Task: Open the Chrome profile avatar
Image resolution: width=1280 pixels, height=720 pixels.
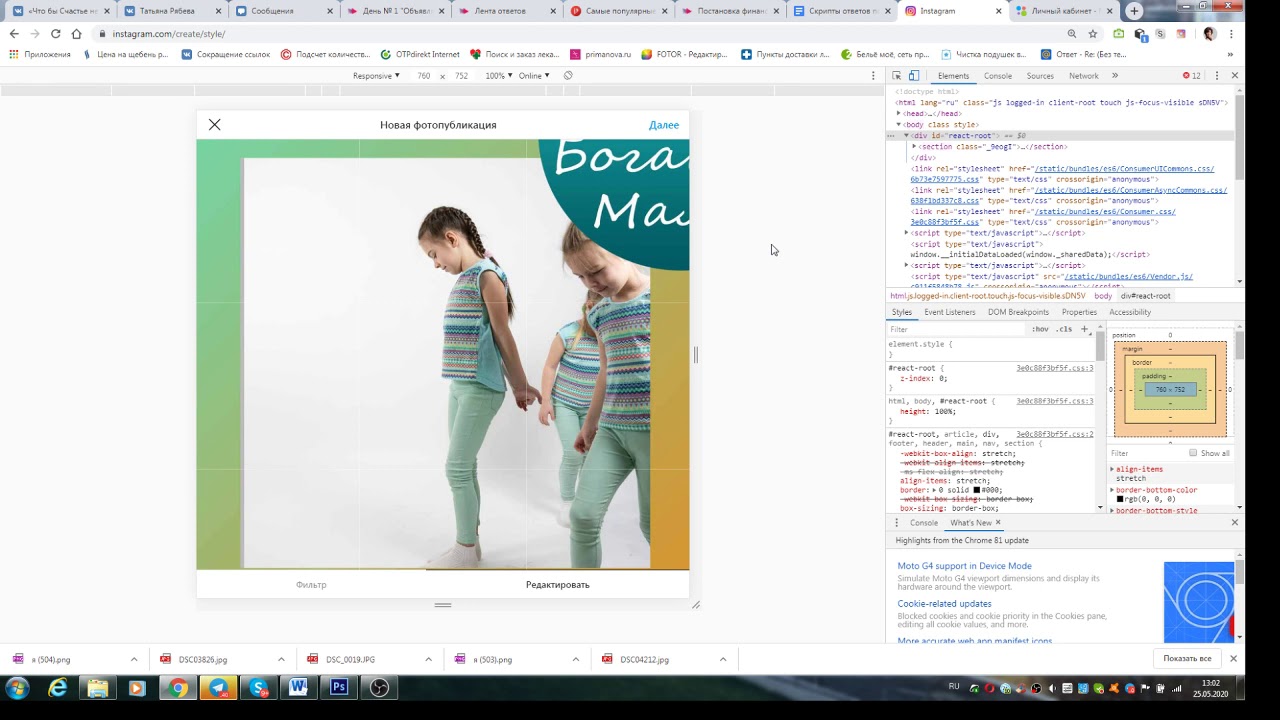Action: (x=1209, y=33)
